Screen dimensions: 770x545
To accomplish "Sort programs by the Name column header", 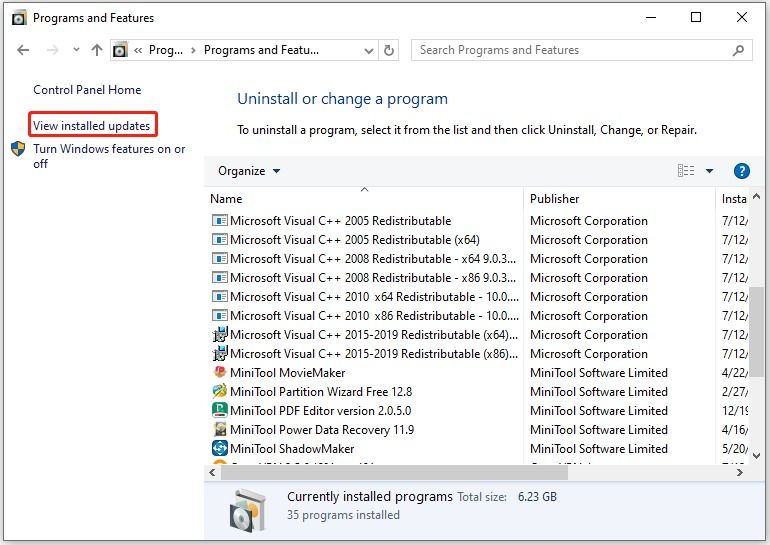I will pyautogui.click(x=227, y=199).
